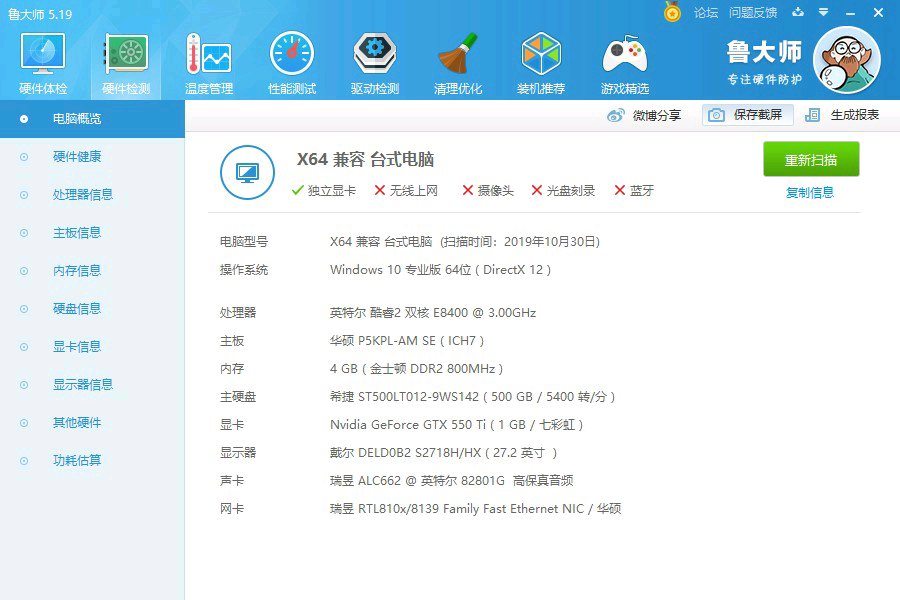Screen dimensions: 900x600
Task: Click the 鲁大师 mascot avatar
Action: (847, 60)
